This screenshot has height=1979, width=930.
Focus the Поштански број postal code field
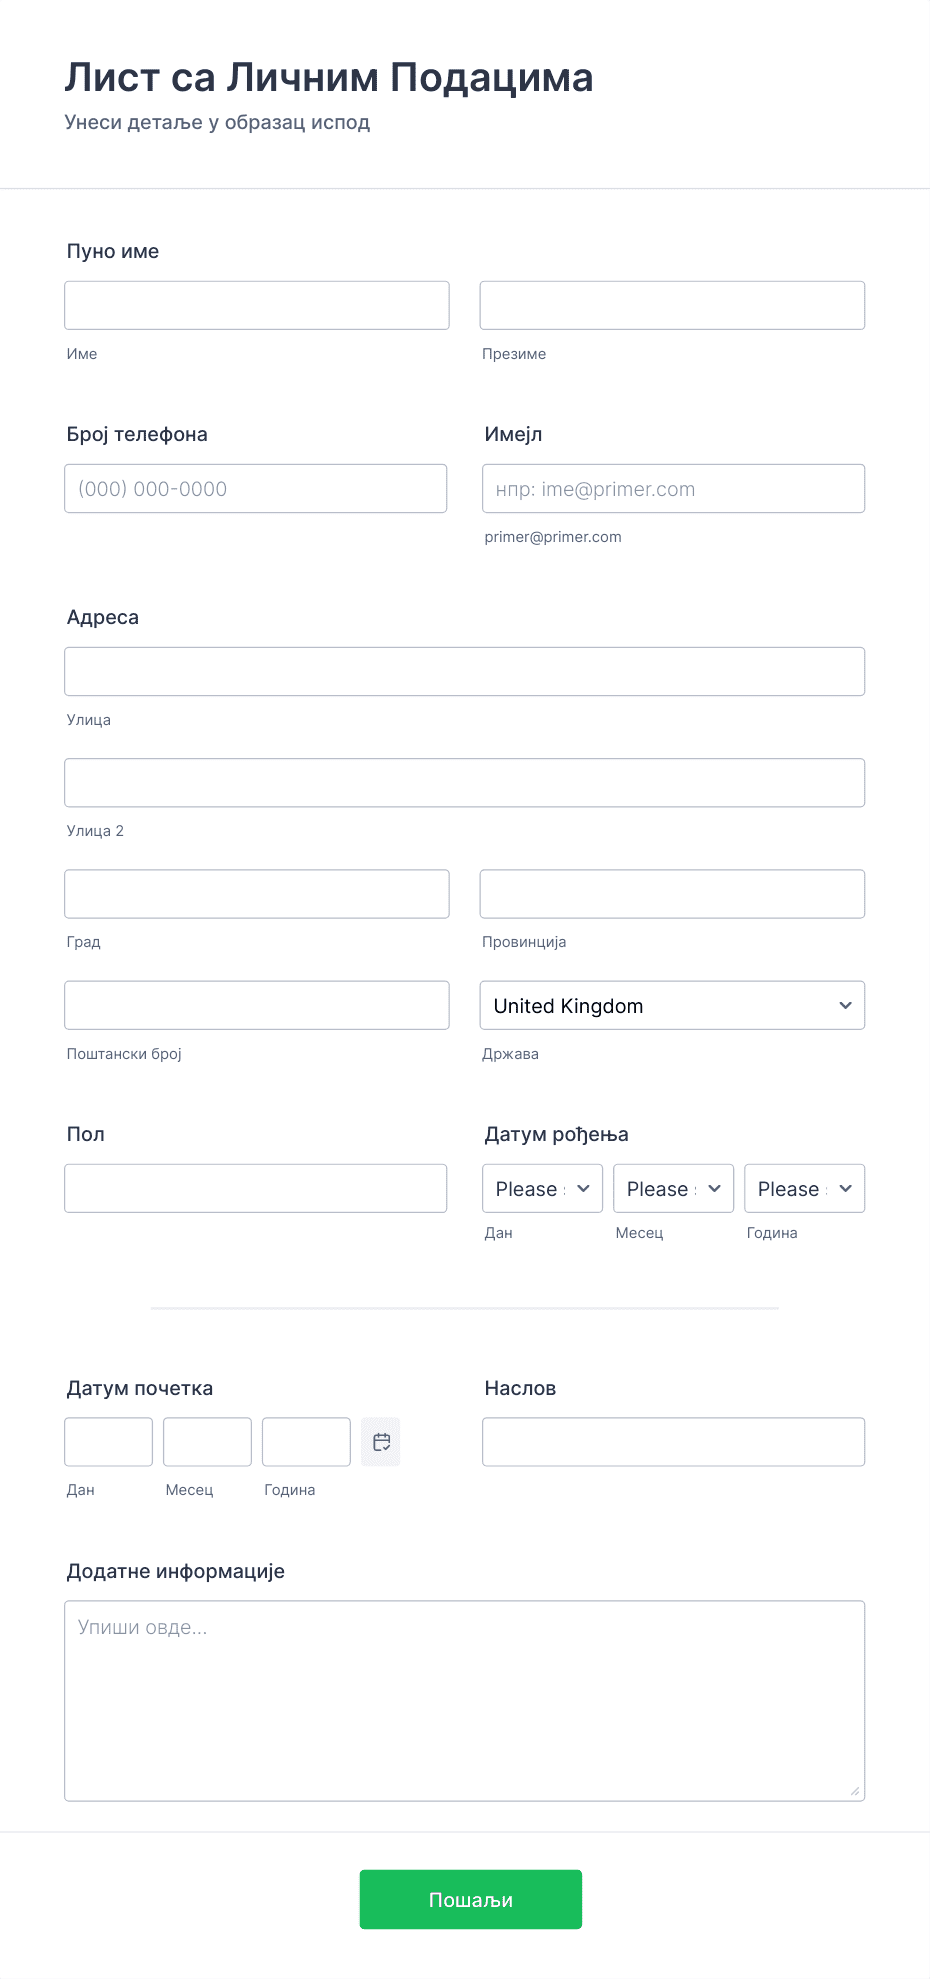coord(257,1005)
